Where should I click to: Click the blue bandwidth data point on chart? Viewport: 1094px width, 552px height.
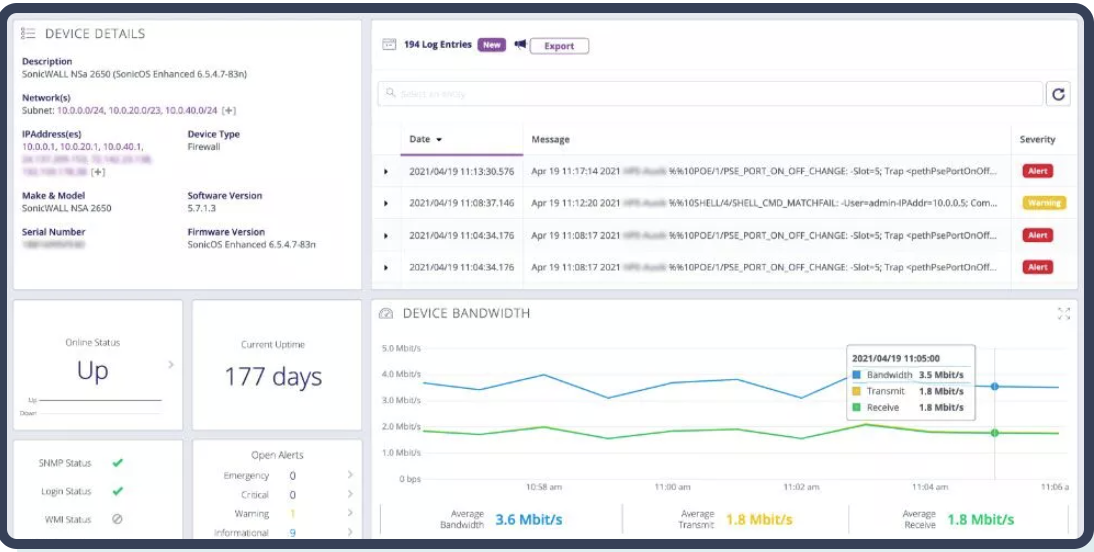point(995,386)
